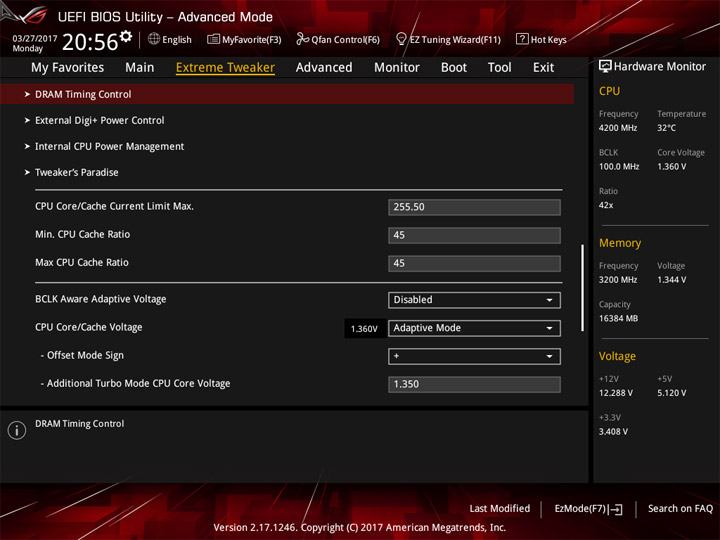Open the Exit tab
The width and height of the screenshot is (720, 540).
(x=543, y=68)
